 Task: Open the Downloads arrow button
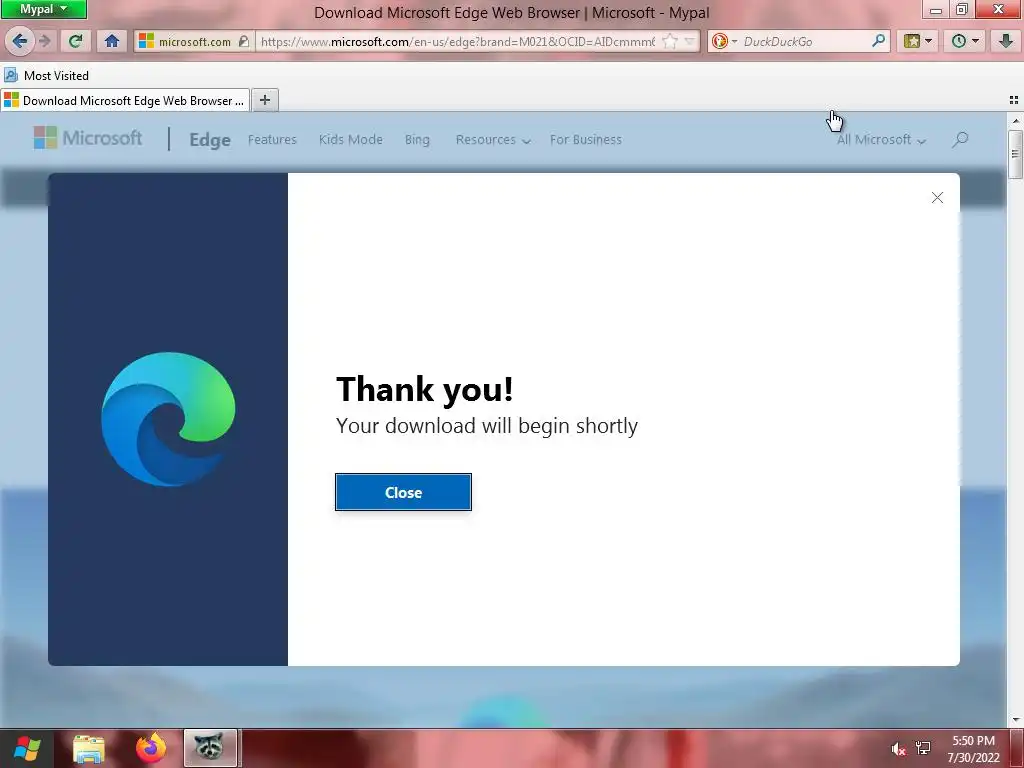[x=1006, y=41]
